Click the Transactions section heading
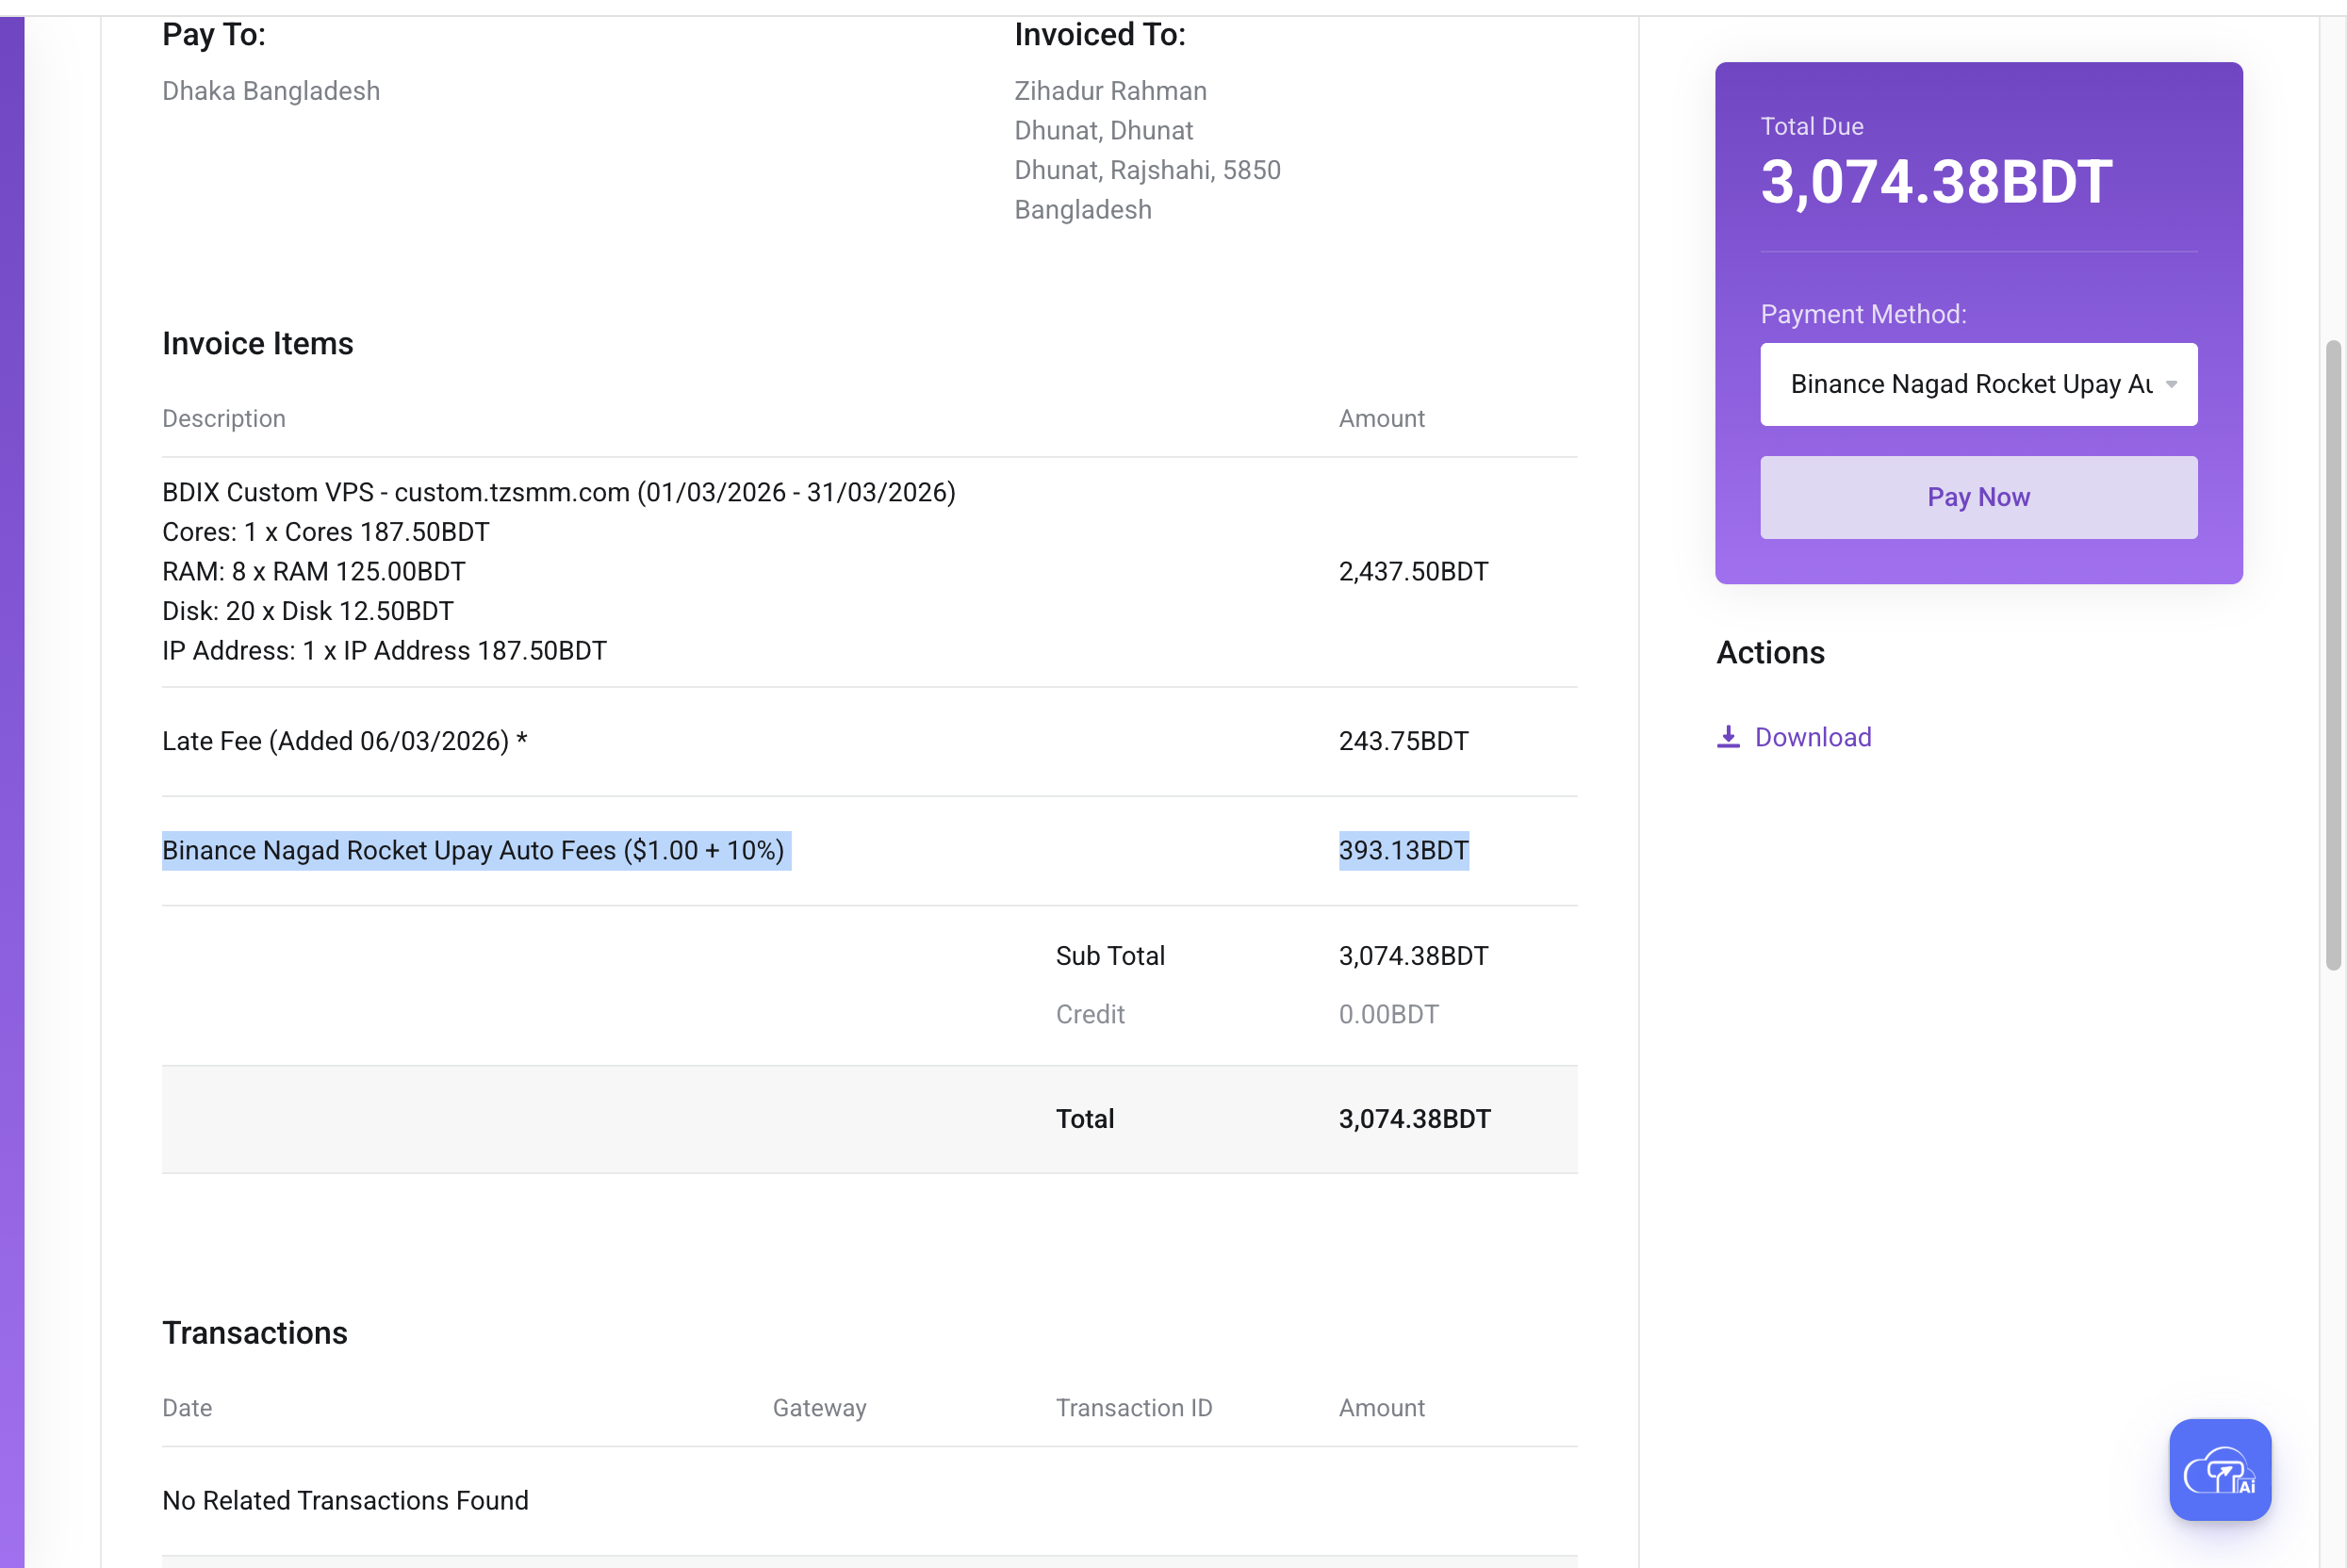The image size is (2347, 1568). tap(254, 1332)
